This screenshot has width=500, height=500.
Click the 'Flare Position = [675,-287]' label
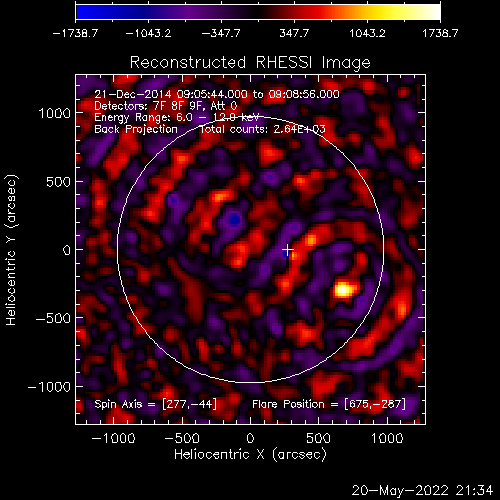tap(329, 404)
